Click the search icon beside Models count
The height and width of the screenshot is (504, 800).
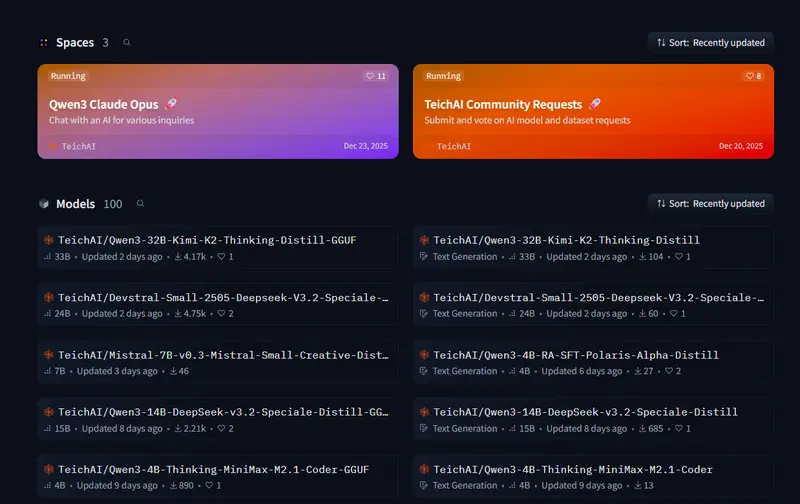140,204
